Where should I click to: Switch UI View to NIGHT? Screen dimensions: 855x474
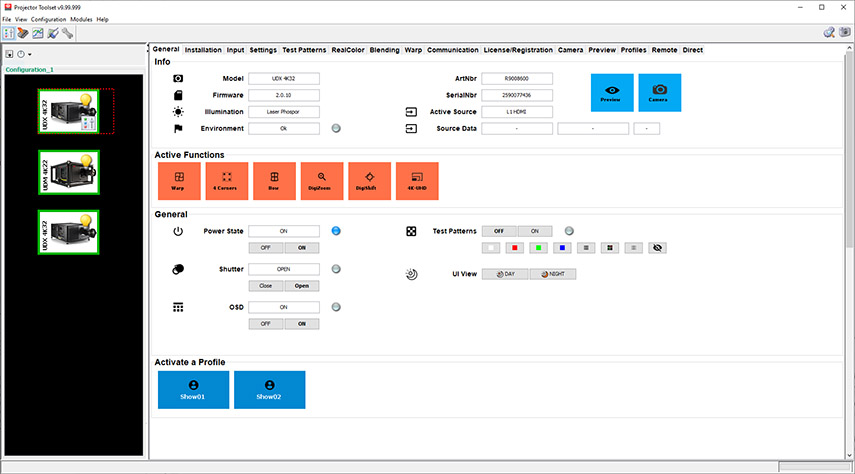click(x=553, y=273)
